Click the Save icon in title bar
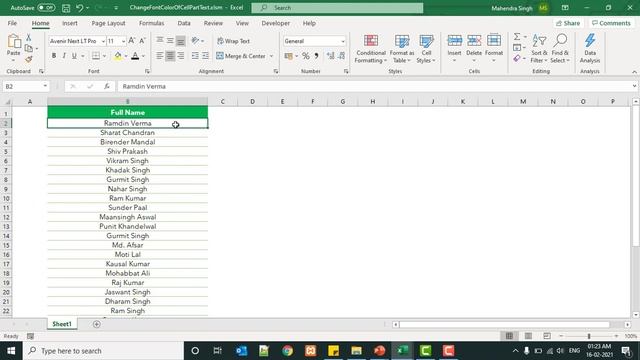The image size is (640, 360). tap(66, 8)
